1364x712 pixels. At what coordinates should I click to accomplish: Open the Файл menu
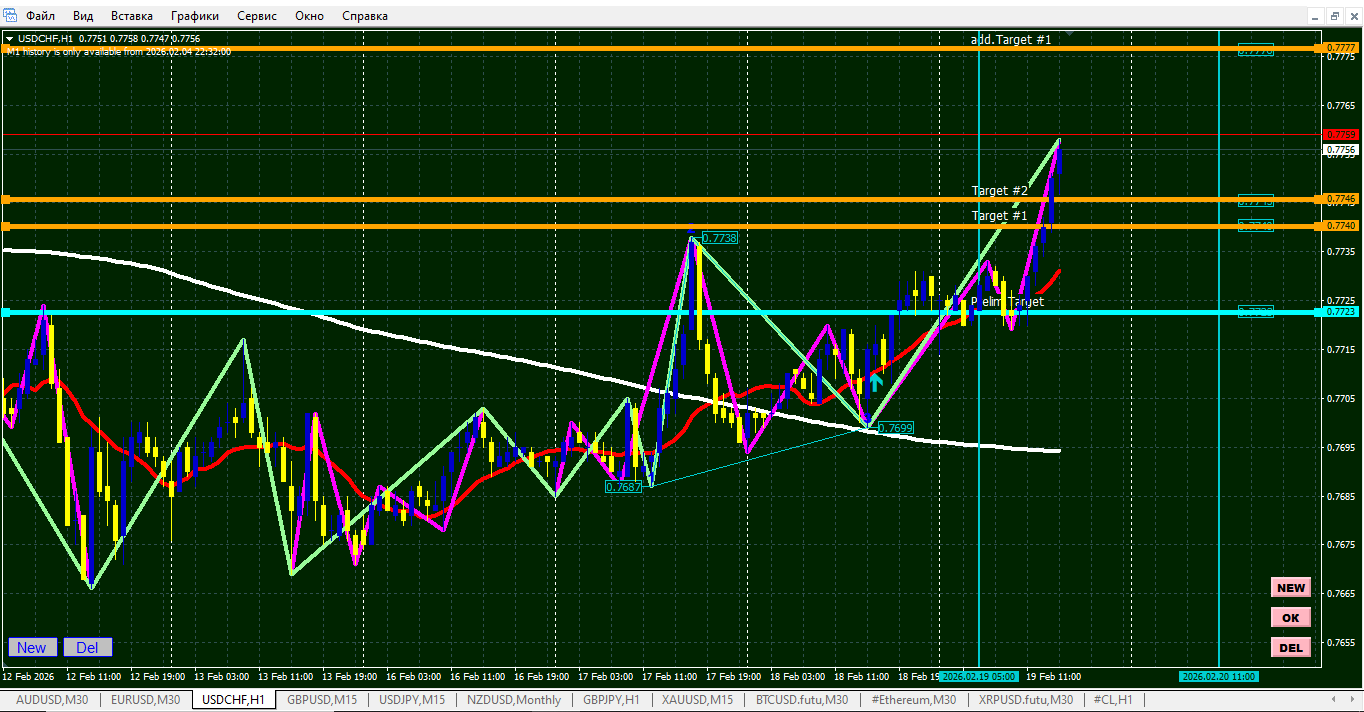40,16
